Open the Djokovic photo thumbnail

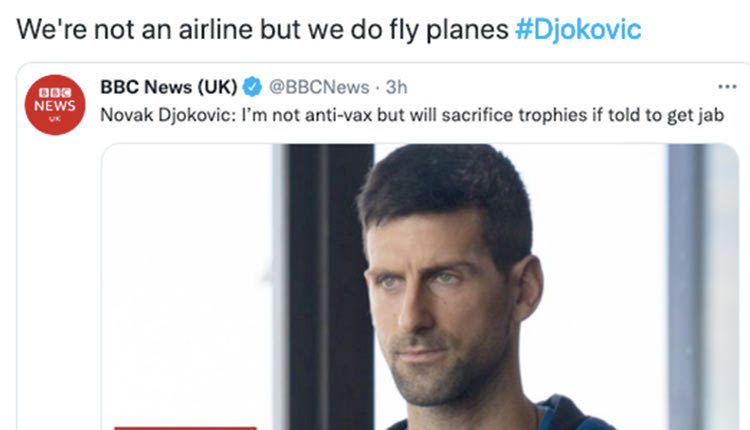tap(420, 287)
